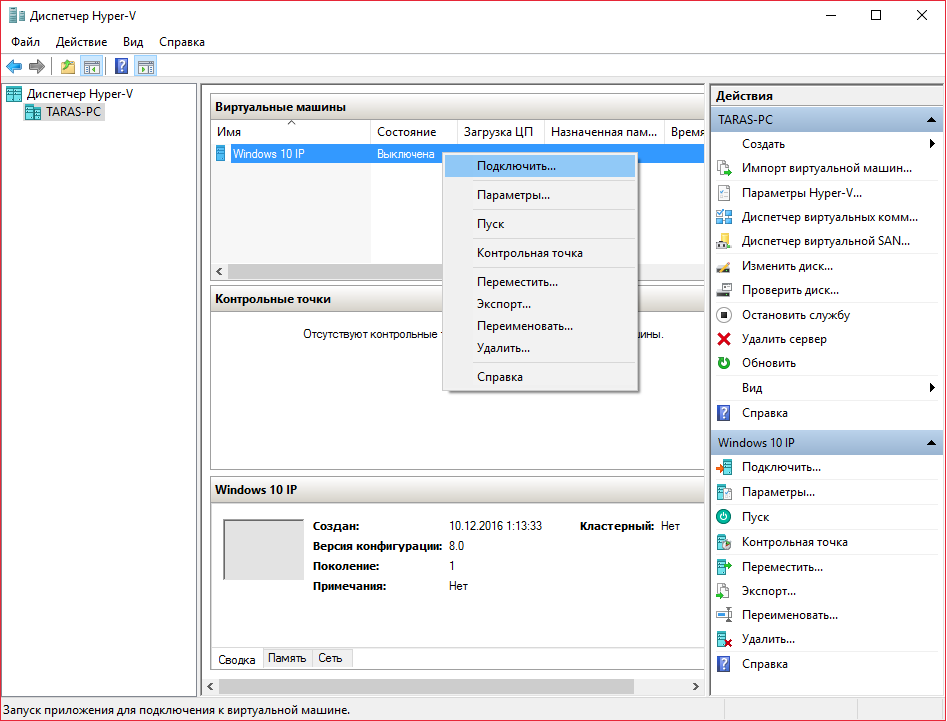The image size is (947, 721).
Task: Open the Файл menu
Action: click(25, 42)
